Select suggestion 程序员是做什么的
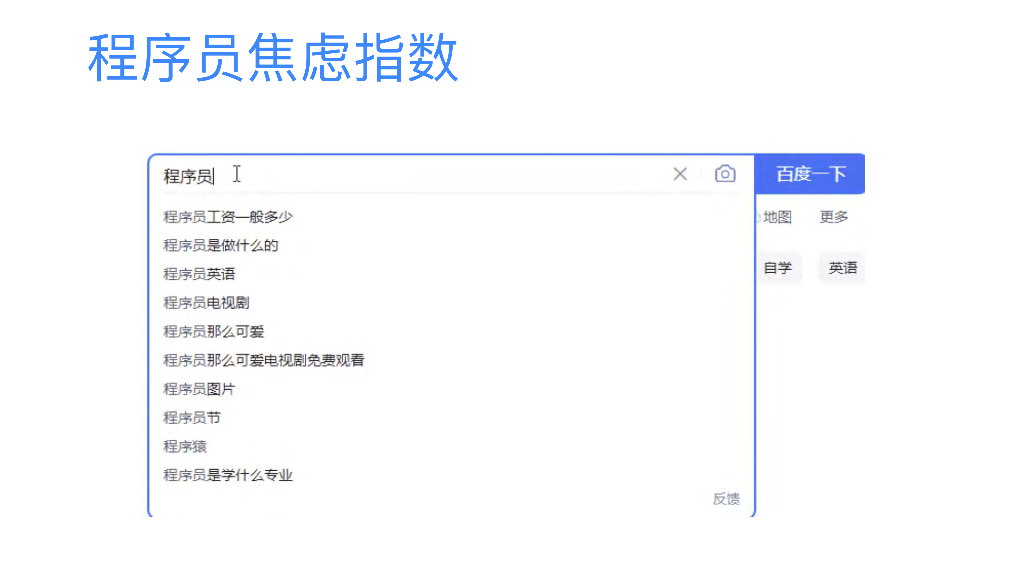Viewport: 1024px width, 576px height. (221, 246)
